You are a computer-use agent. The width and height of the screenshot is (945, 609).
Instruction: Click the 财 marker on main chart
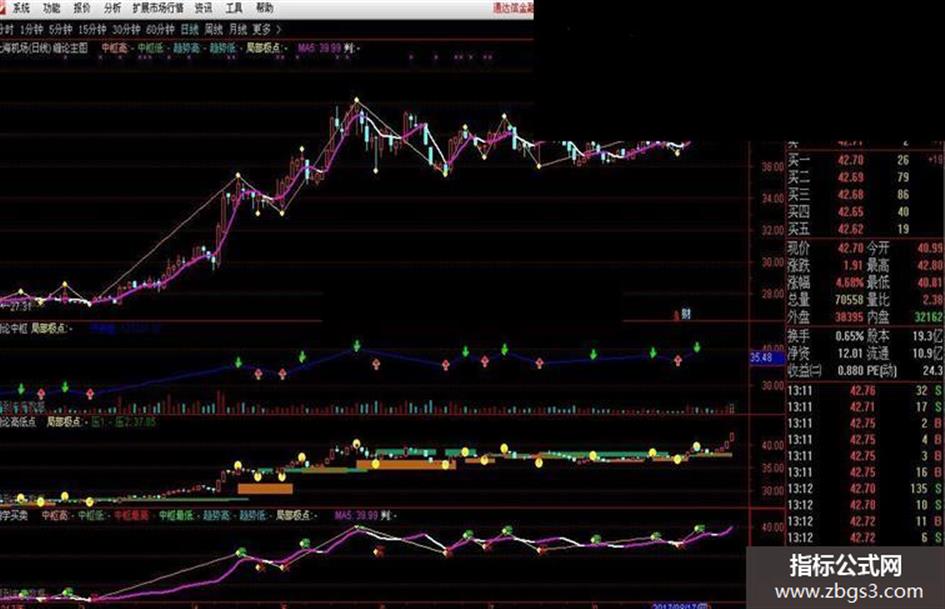coord(686,314)
